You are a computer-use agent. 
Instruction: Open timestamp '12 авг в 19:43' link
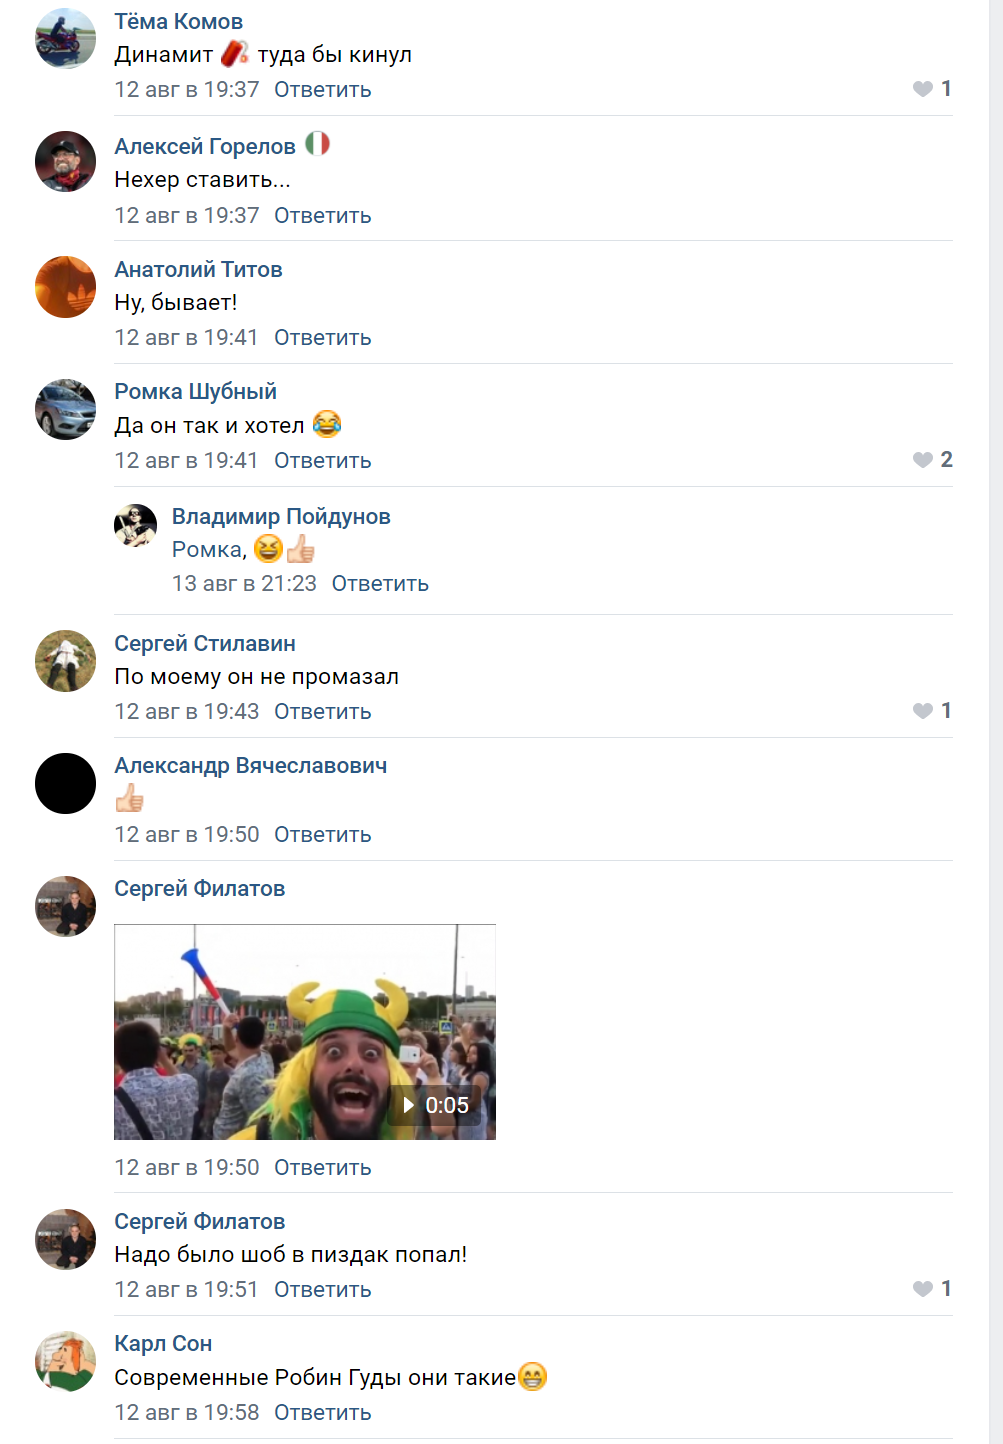click(186, 712)
